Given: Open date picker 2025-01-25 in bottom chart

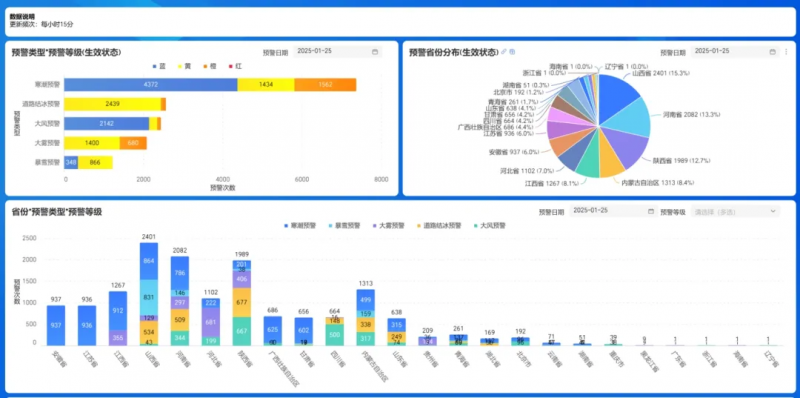Looking at the screenshot, I should [x=613, y=211].
